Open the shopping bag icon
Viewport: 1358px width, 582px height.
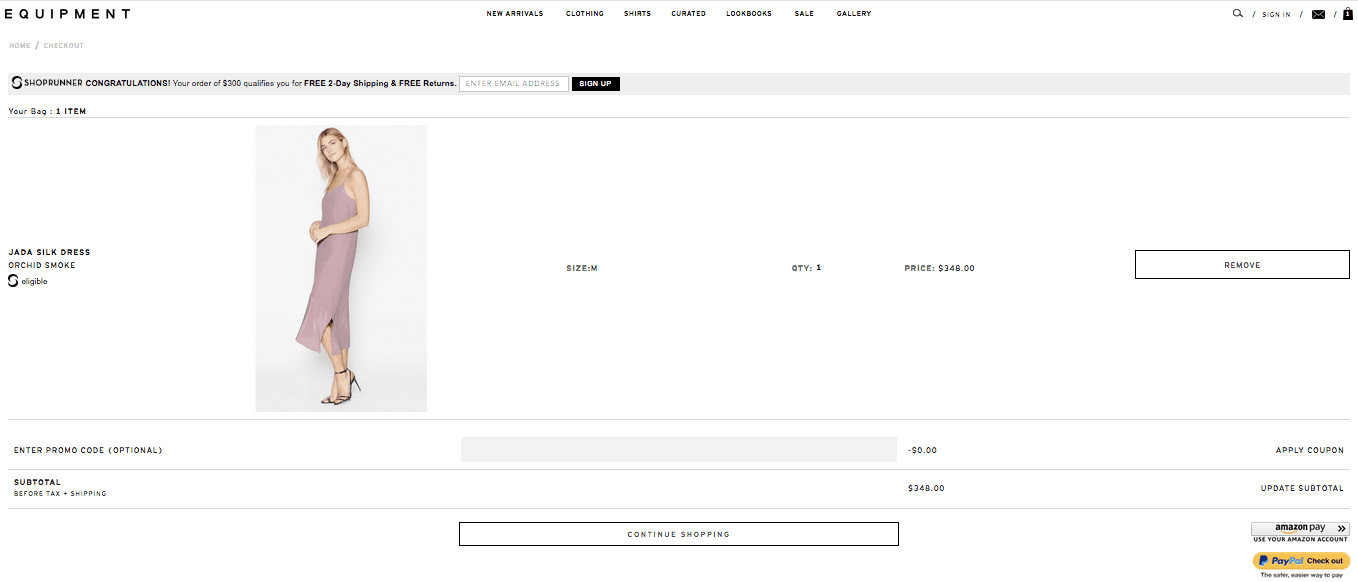1347,14
